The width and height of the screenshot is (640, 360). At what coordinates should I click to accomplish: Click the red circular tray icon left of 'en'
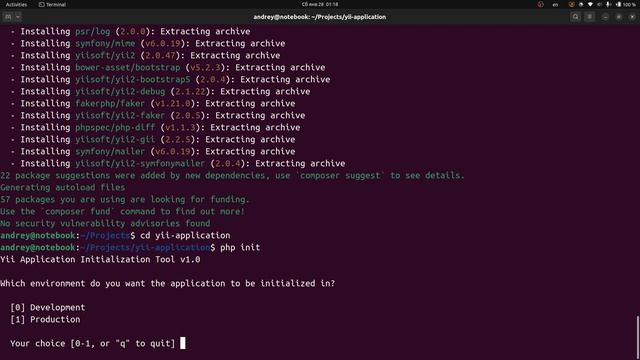tap(540, 4)
